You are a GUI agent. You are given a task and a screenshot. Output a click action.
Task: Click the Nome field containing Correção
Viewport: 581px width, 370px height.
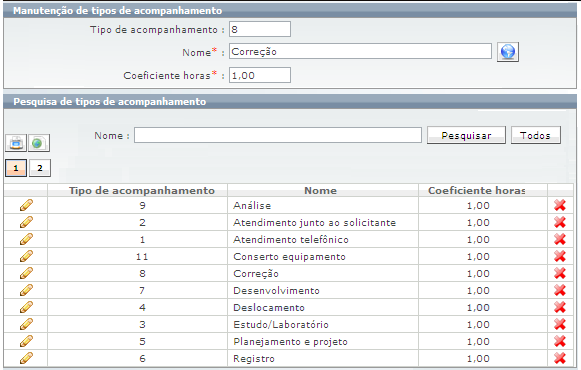360,51
